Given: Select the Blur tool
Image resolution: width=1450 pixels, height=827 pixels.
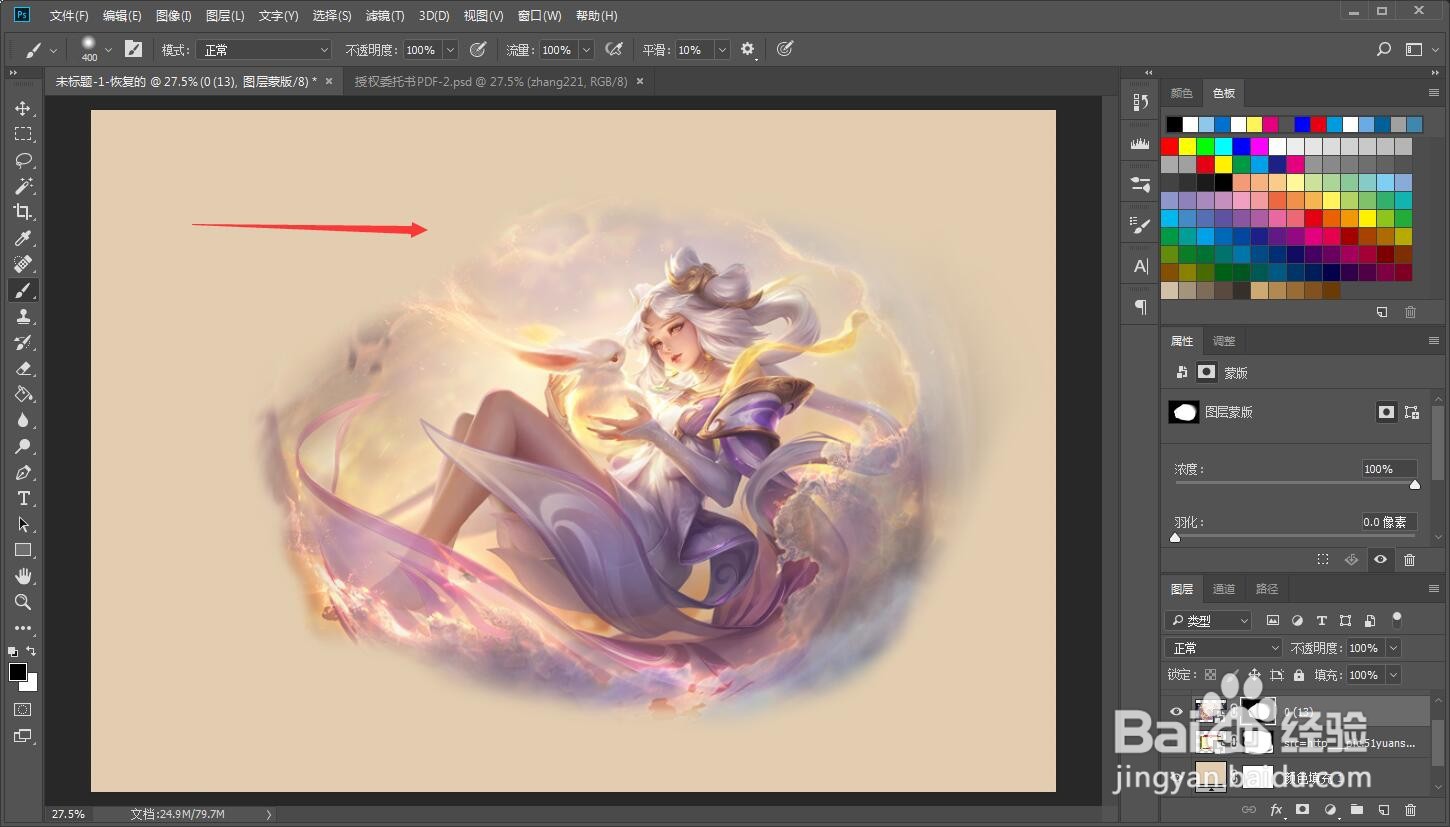Looking at the screenshot, I should click(23, 420).
